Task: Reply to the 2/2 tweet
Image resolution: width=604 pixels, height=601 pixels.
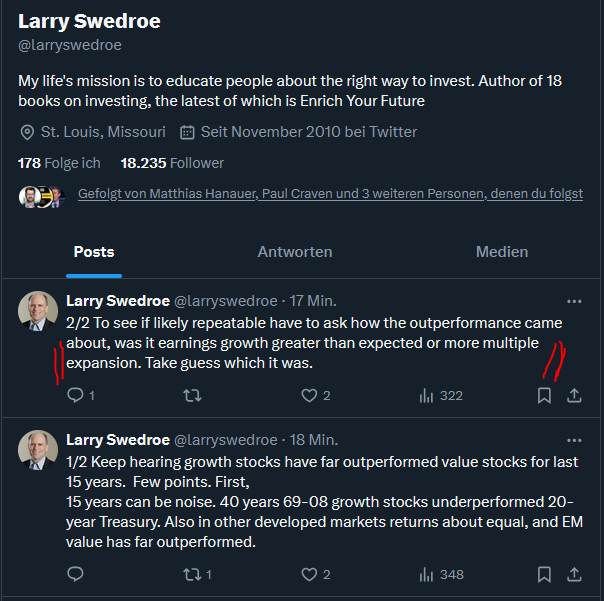Action: (x=75, y=395)
